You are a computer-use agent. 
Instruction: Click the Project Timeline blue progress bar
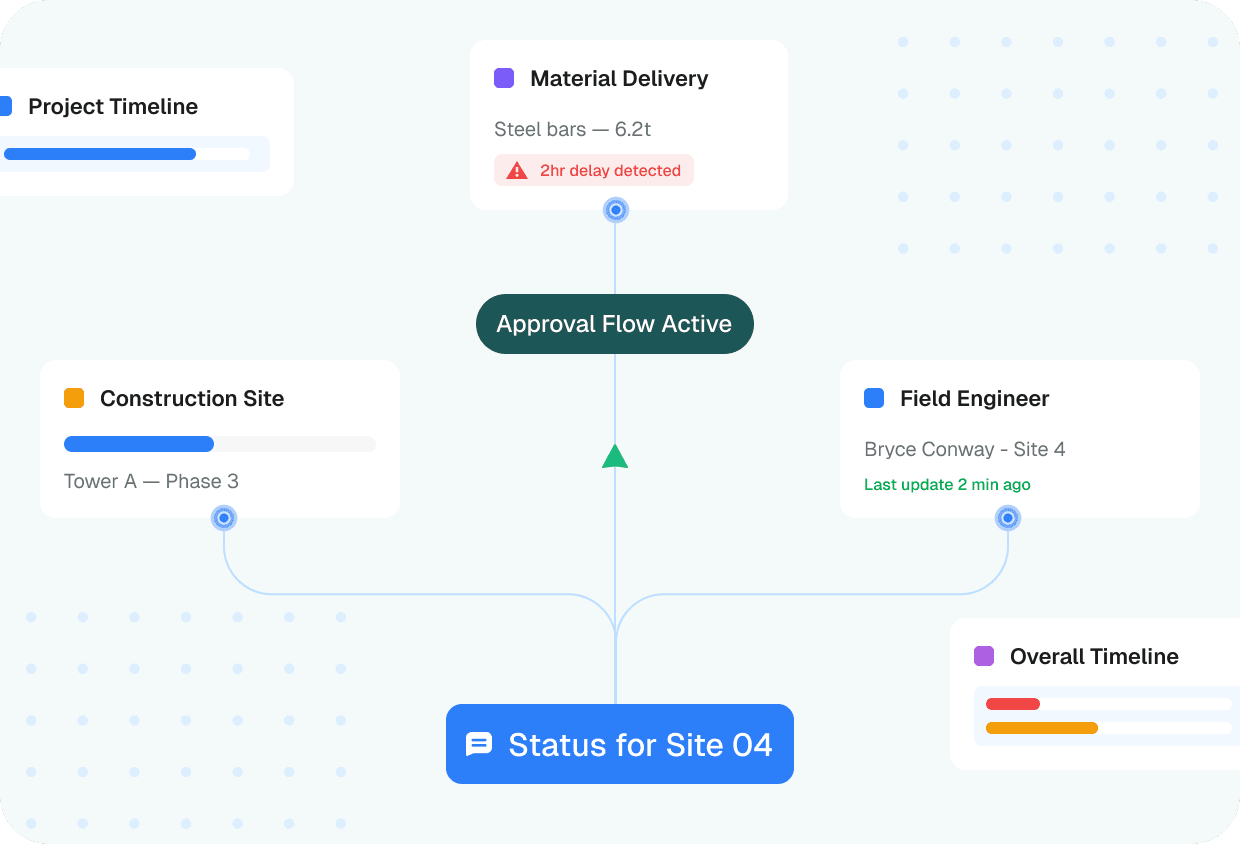click(100, 154)
